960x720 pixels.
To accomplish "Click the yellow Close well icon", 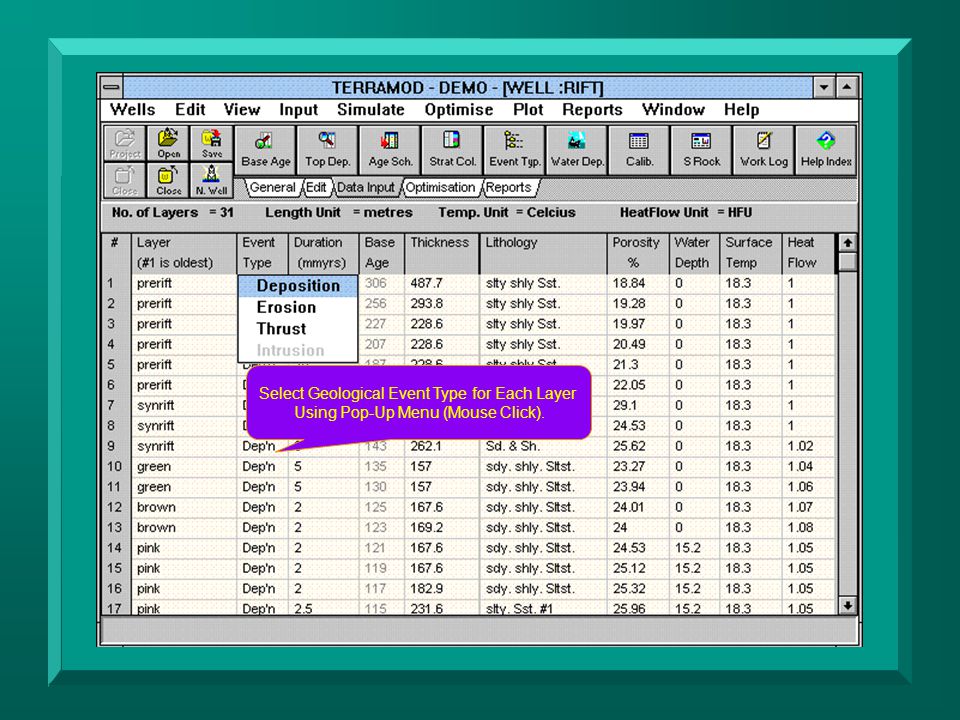I will (x=168, y=181).
